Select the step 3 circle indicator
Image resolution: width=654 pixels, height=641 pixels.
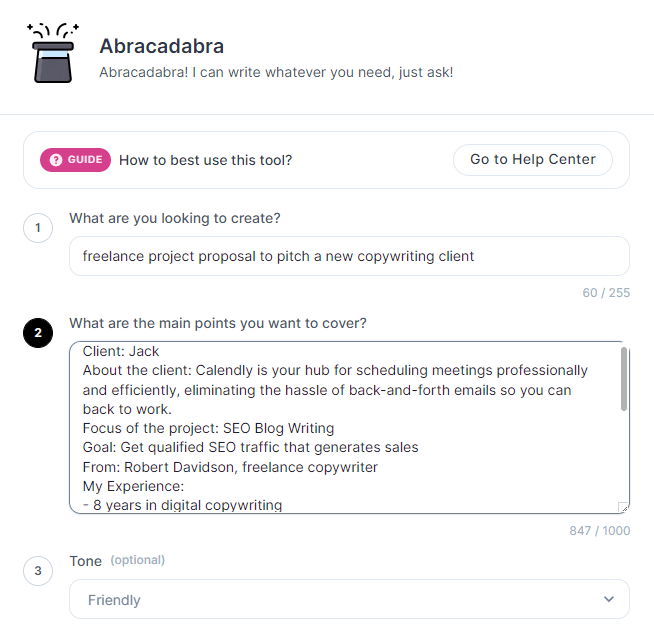[x=38, y=571]
